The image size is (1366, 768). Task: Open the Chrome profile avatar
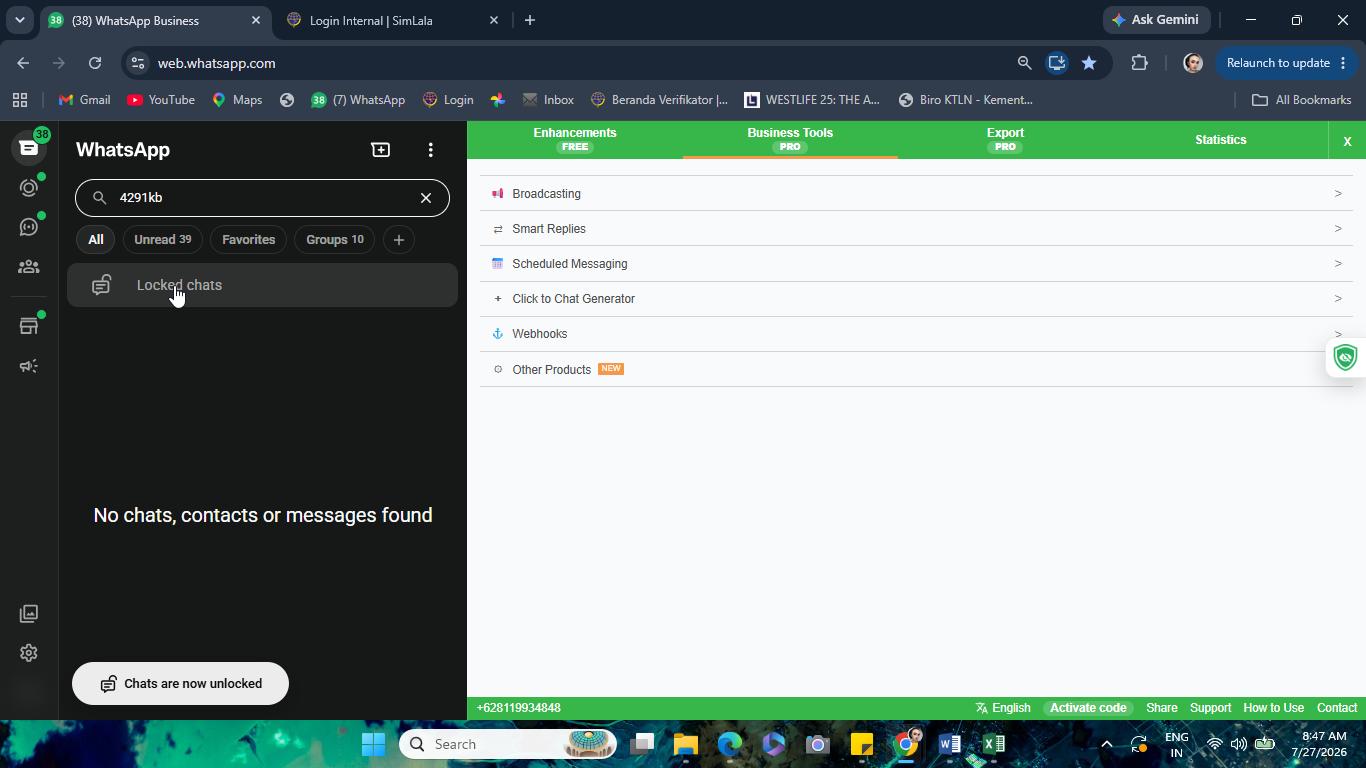(1192, 63)
